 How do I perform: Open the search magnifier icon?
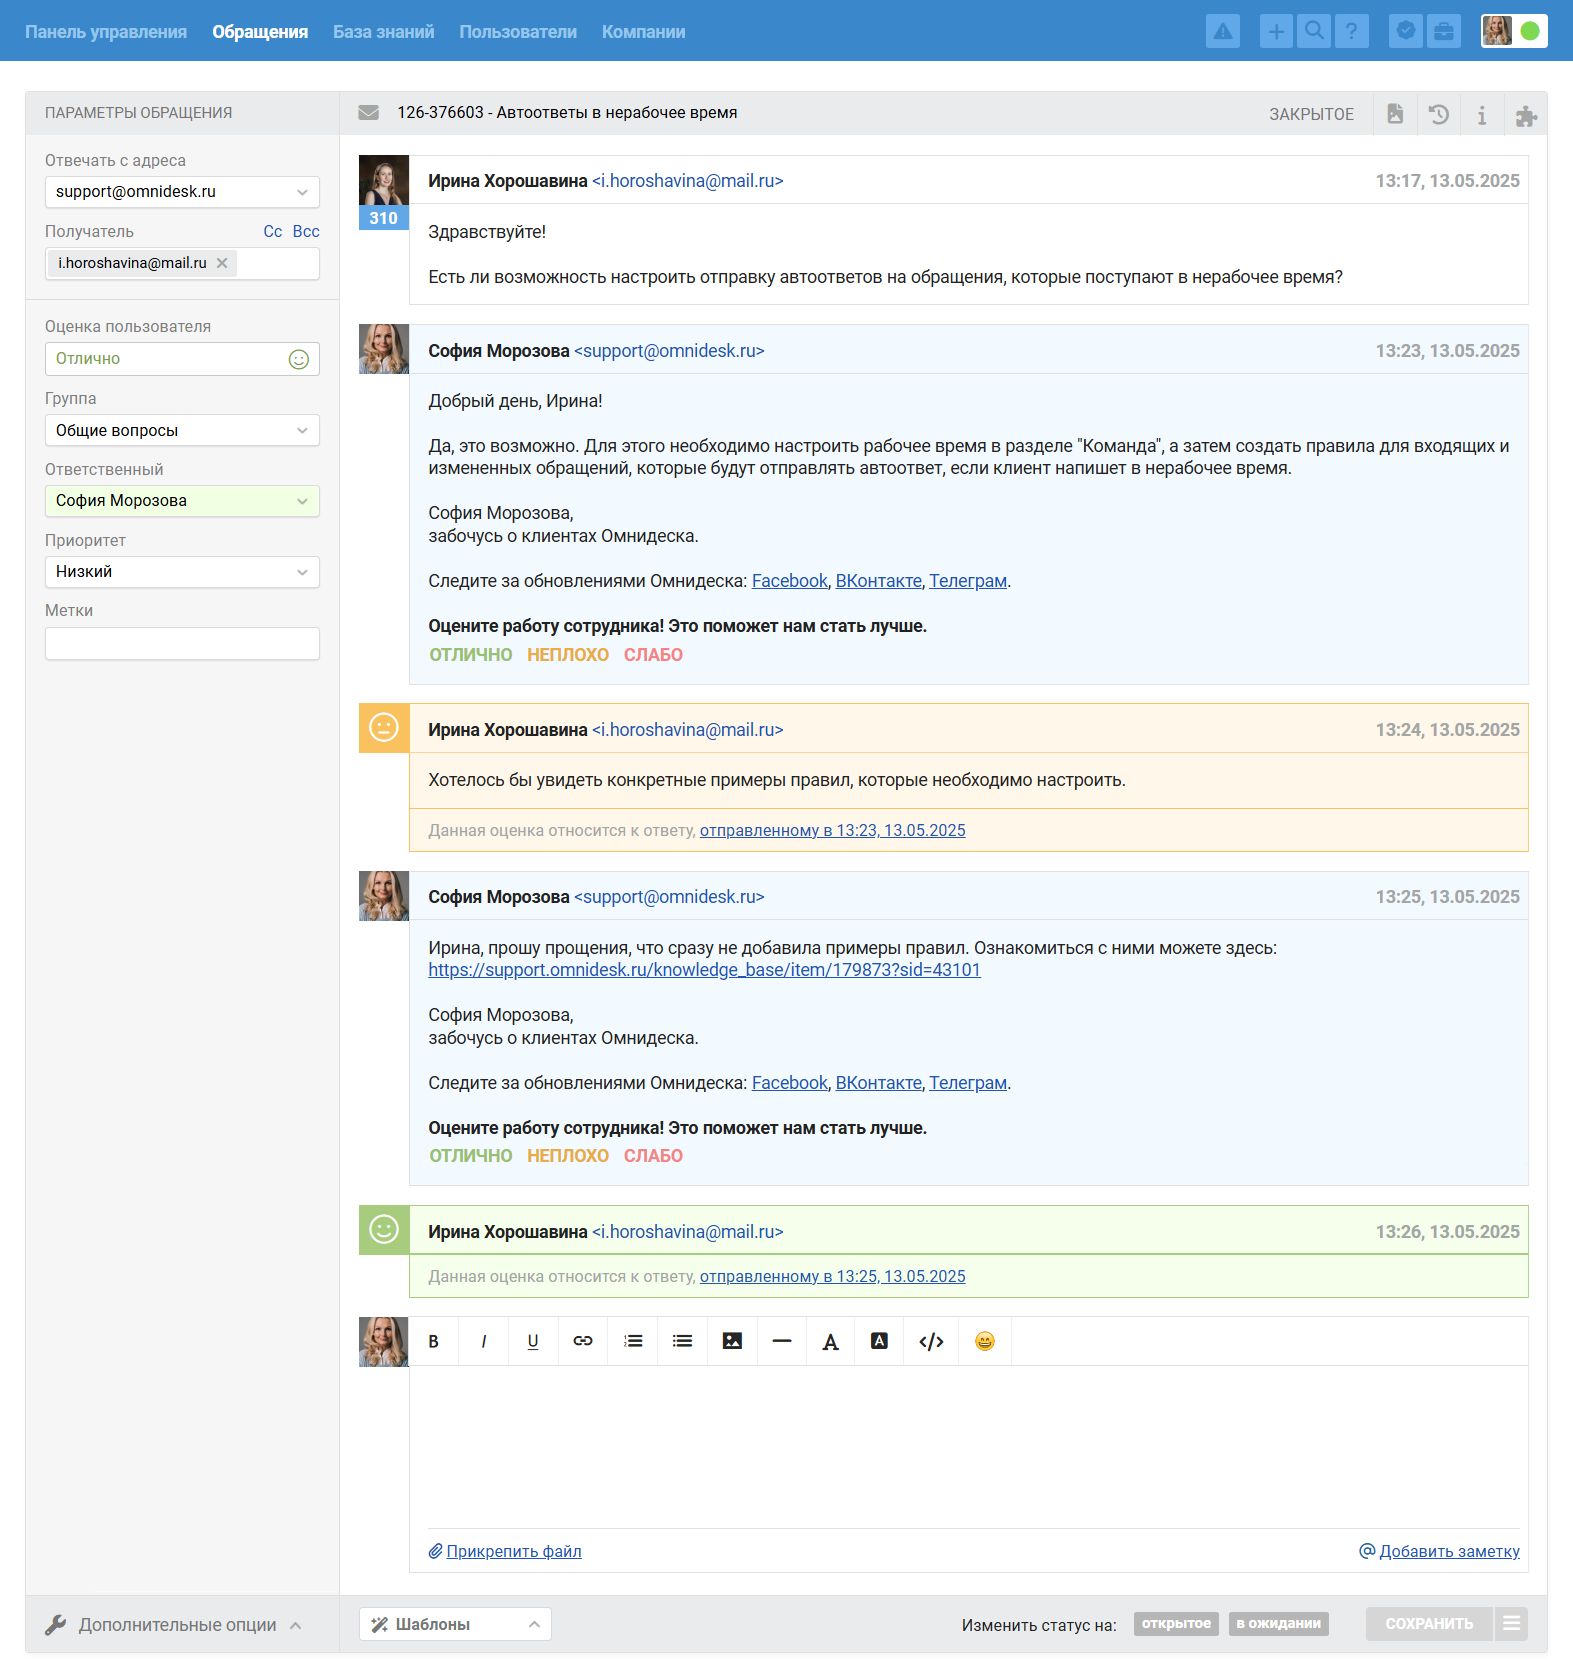(1314, 31)
